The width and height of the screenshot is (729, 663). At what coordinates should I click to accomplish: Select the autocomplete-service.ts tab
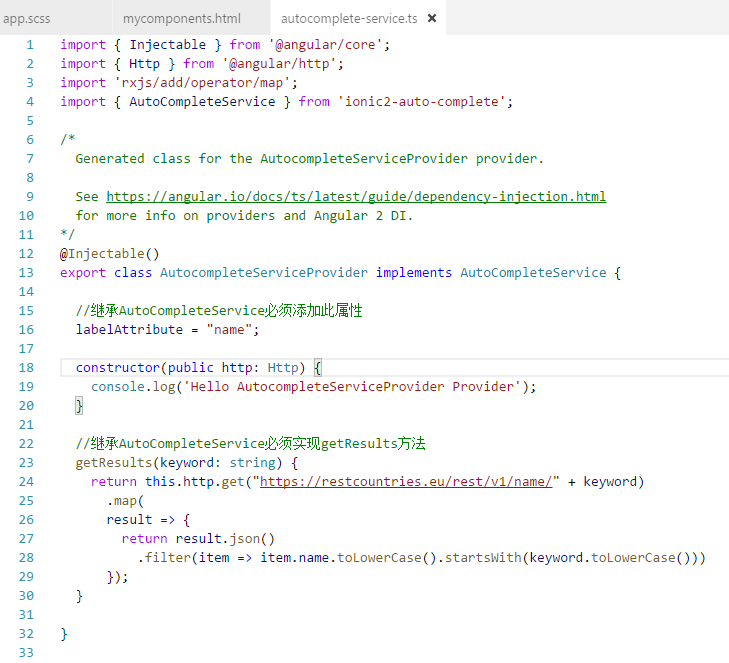[349, 19]
